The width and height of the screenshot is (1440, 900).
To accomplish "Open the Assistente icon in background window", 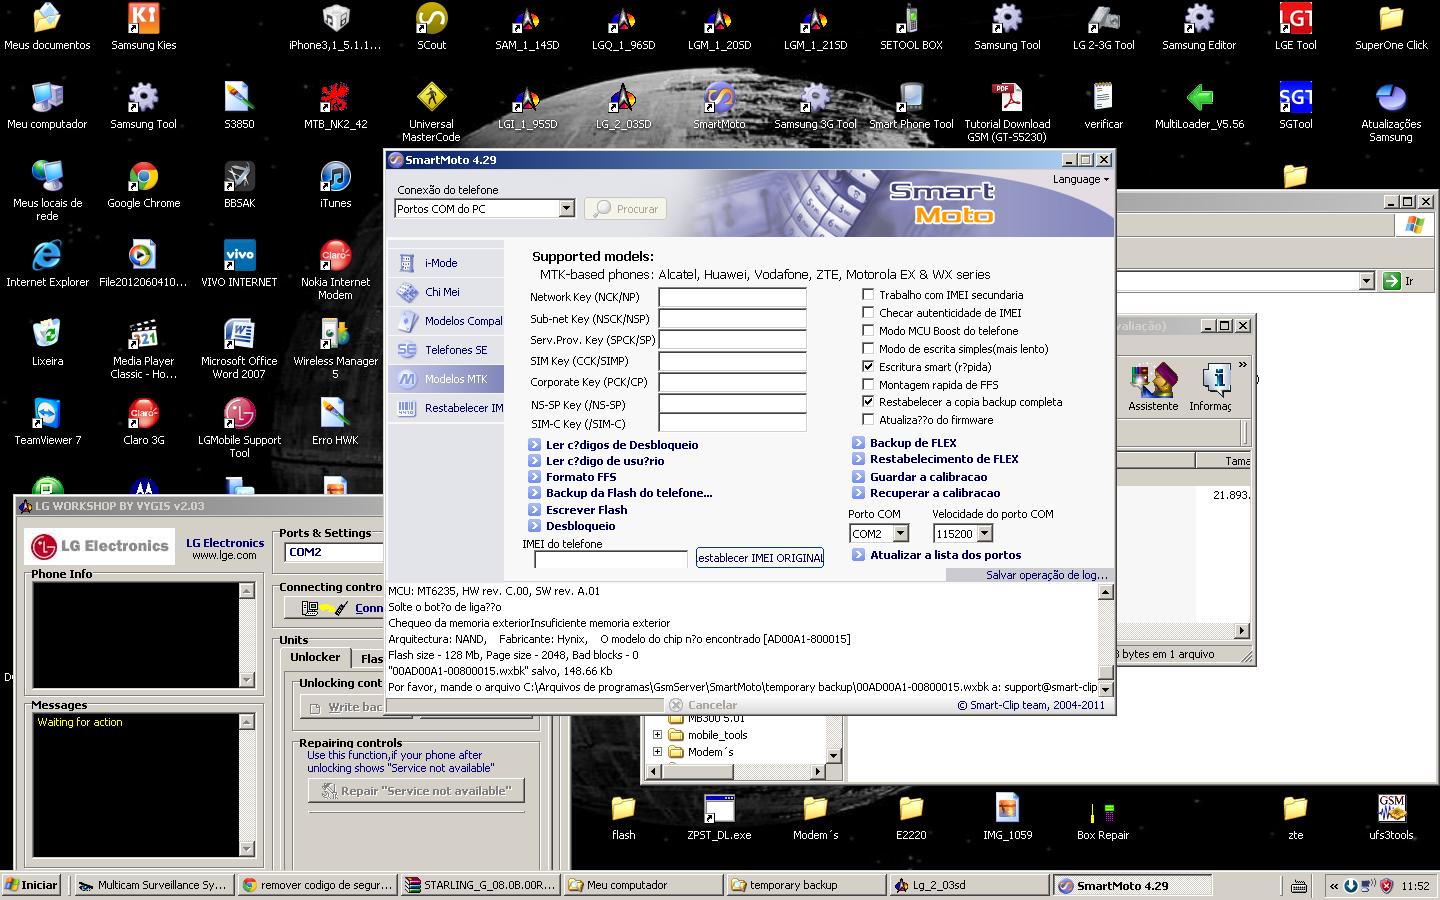I will coord(1153,388).
